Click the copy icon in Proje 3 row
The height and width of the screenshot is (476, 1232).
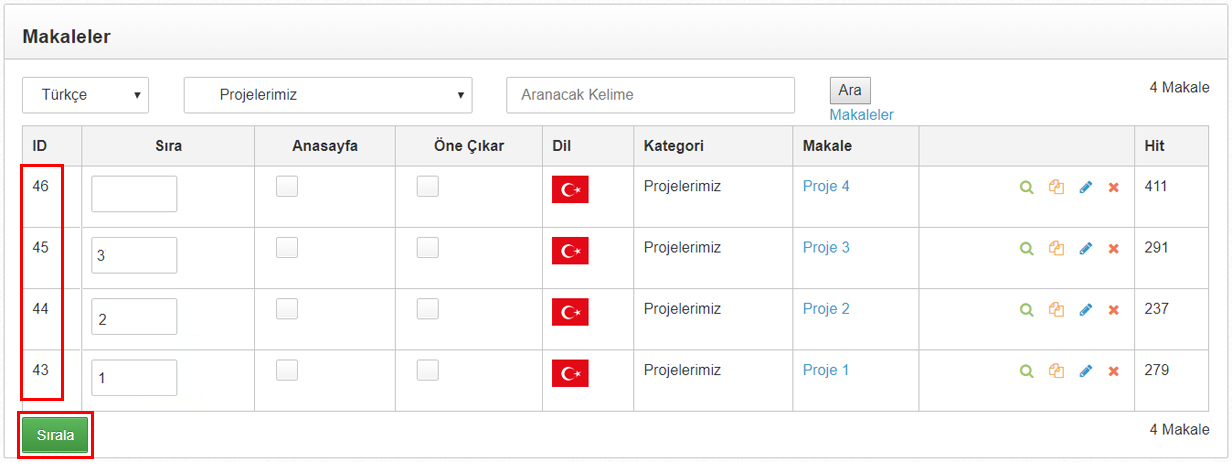[x=1056, y=248]
